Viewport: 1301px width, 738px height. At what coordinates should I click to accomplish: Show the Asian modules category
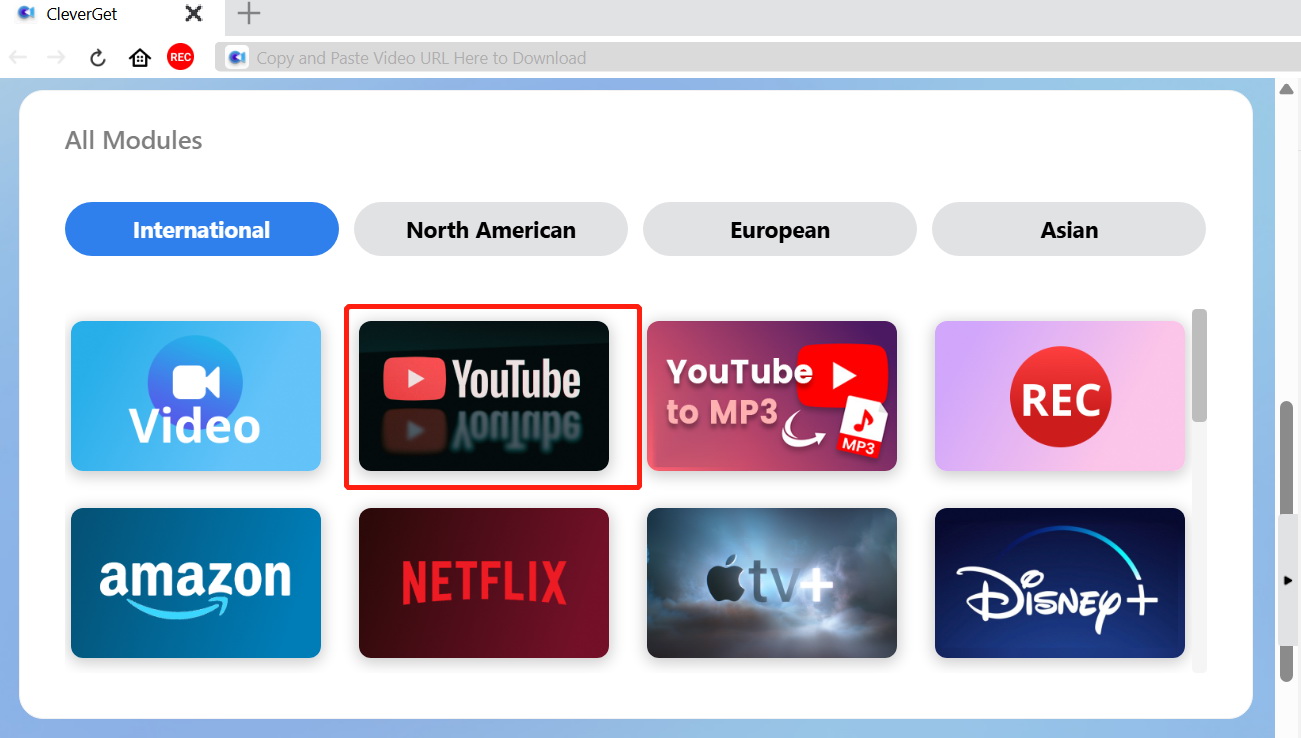coord(1069,229)
